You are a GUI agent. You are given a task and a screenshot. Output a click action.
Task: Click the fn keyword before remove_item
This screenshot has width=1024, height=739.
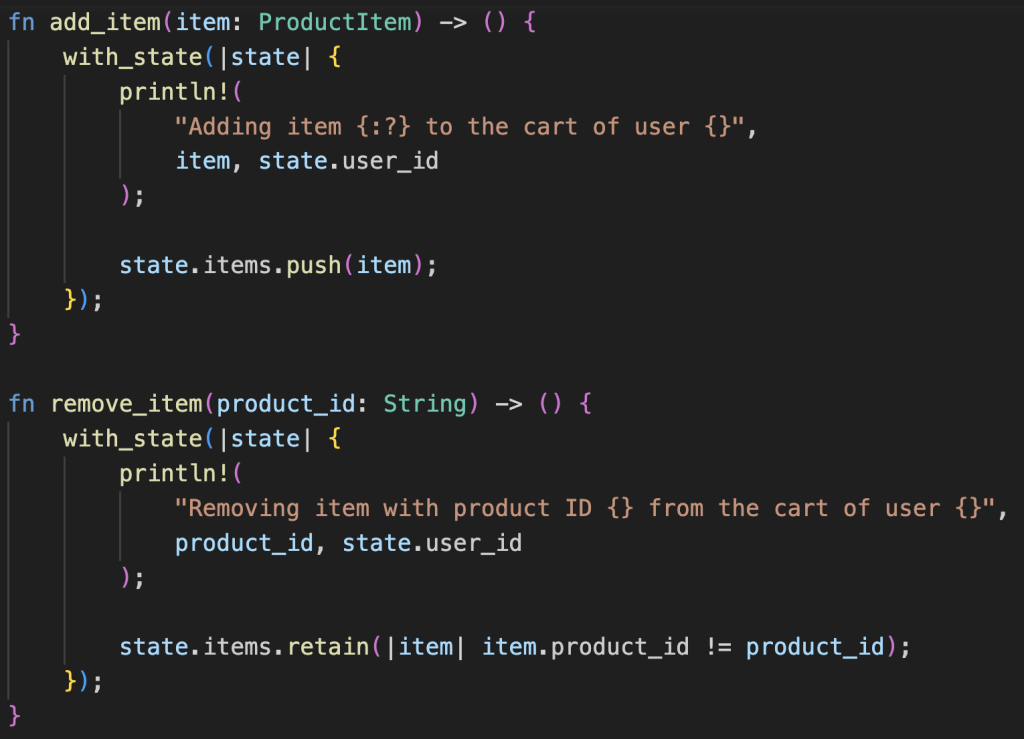(x=21, y=403)
